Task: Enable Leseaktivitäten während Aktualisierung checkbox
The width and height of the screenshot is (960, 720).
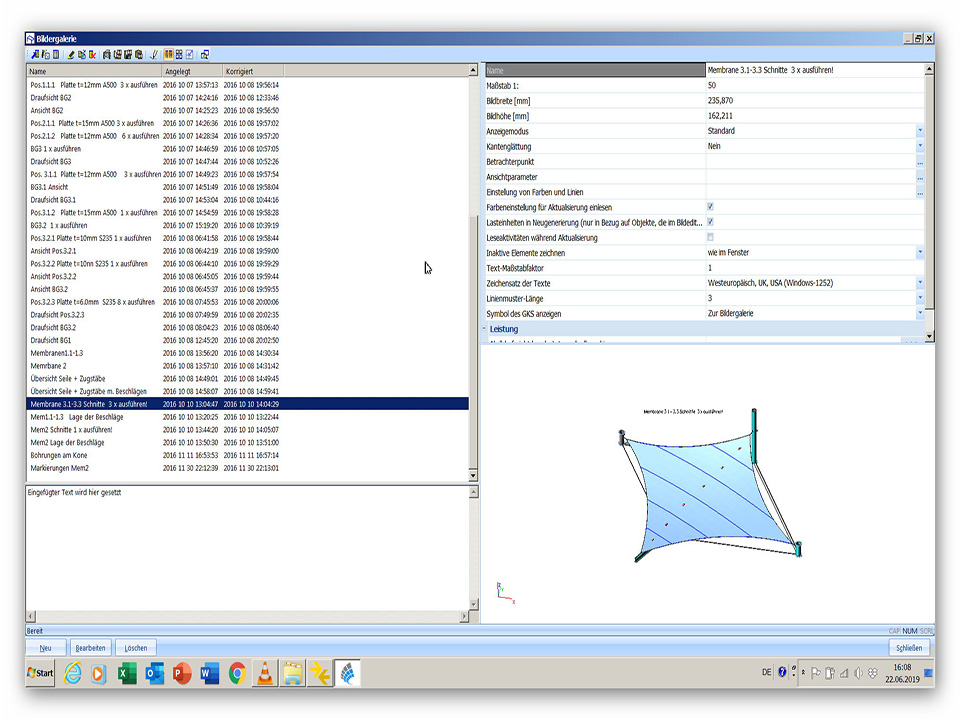Action: (710, 237)
